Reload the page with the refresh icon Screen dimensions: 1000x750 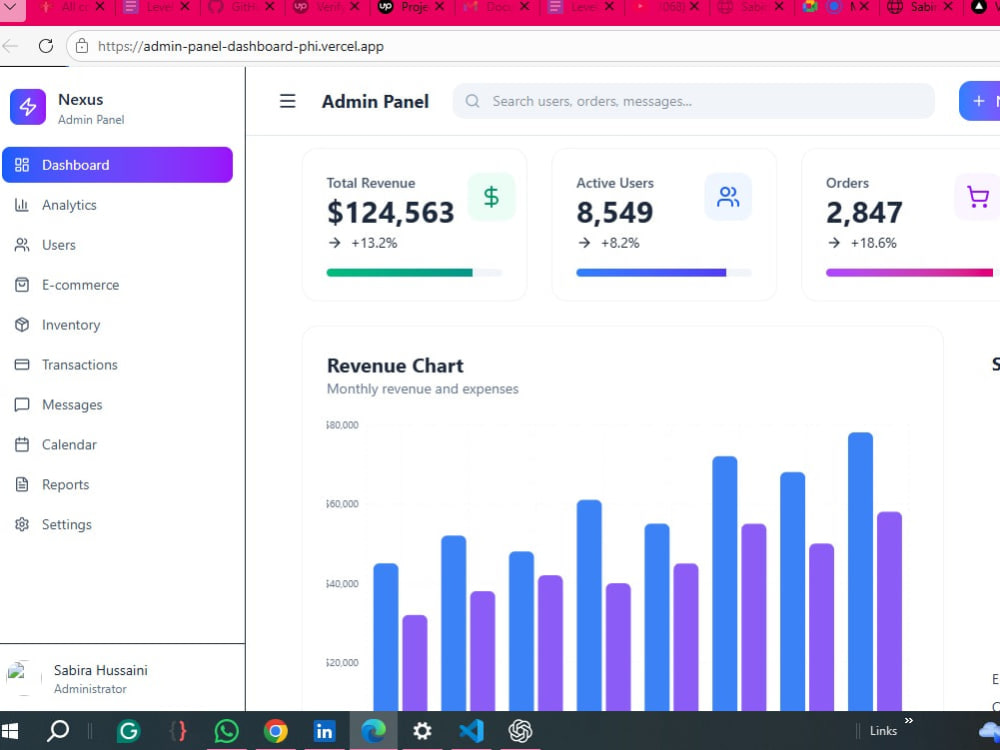pyautogui.click(x=45, y=46)
